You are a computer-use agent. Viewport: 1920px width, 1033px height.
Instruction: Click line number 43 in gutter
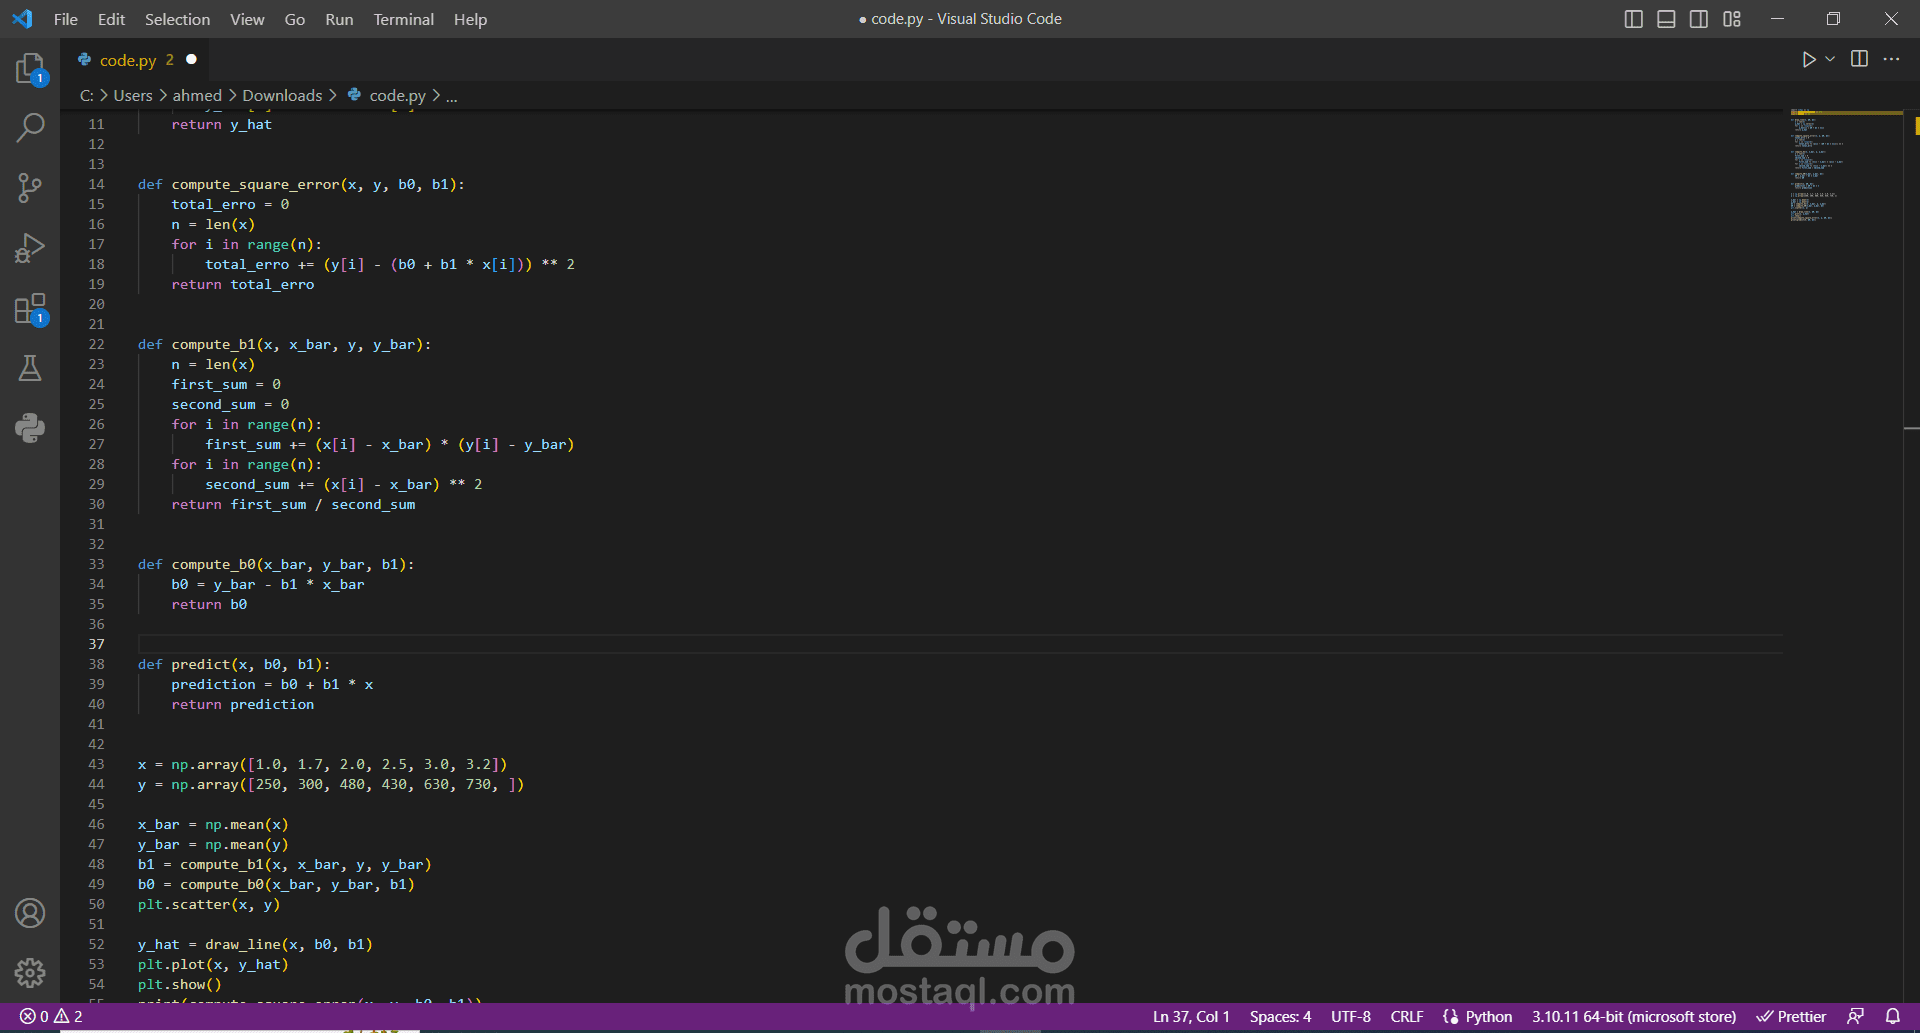[96, 764]
